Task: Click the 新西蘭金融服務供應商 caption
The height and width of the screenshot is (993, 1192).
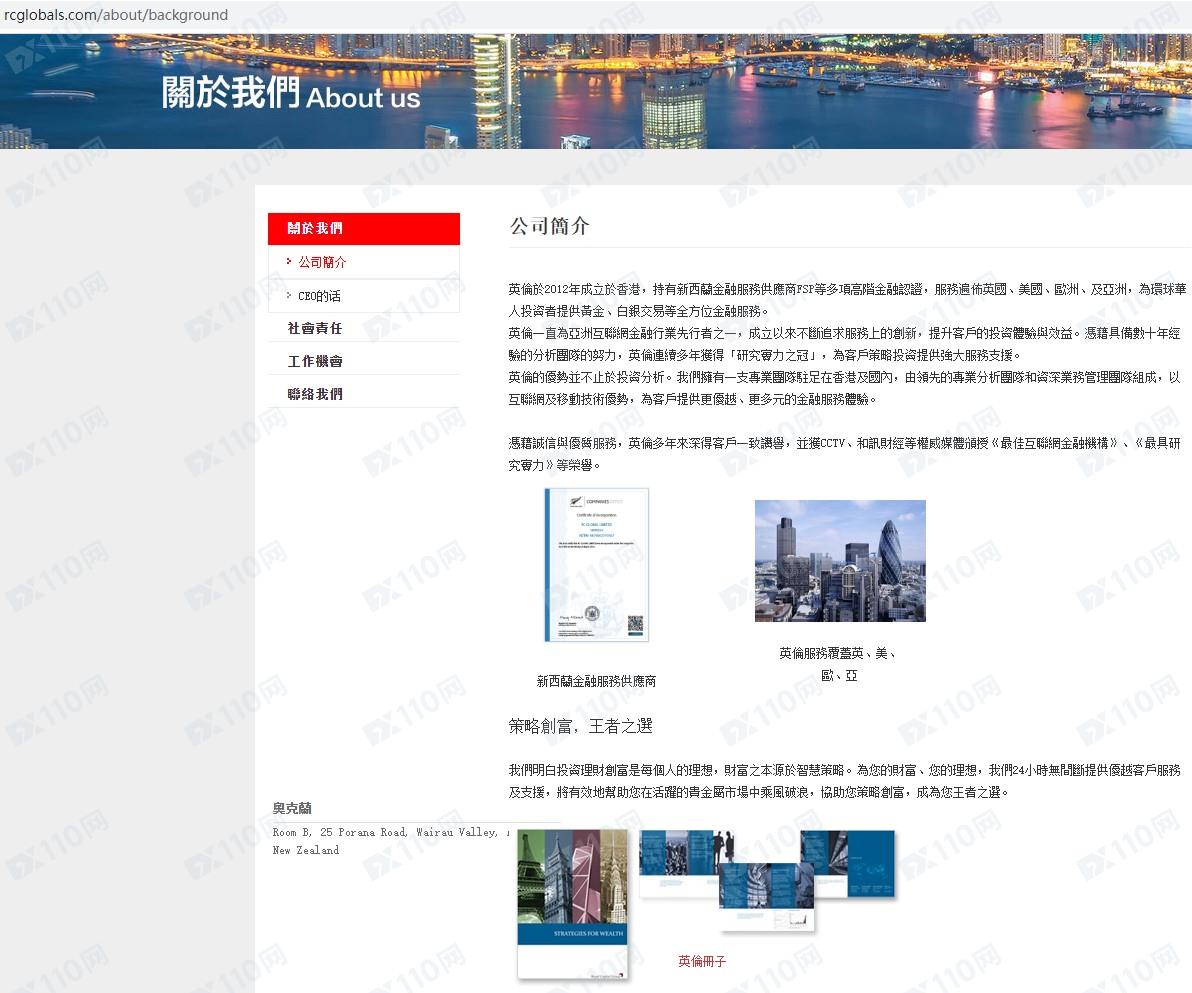Action: click(596, 681)
